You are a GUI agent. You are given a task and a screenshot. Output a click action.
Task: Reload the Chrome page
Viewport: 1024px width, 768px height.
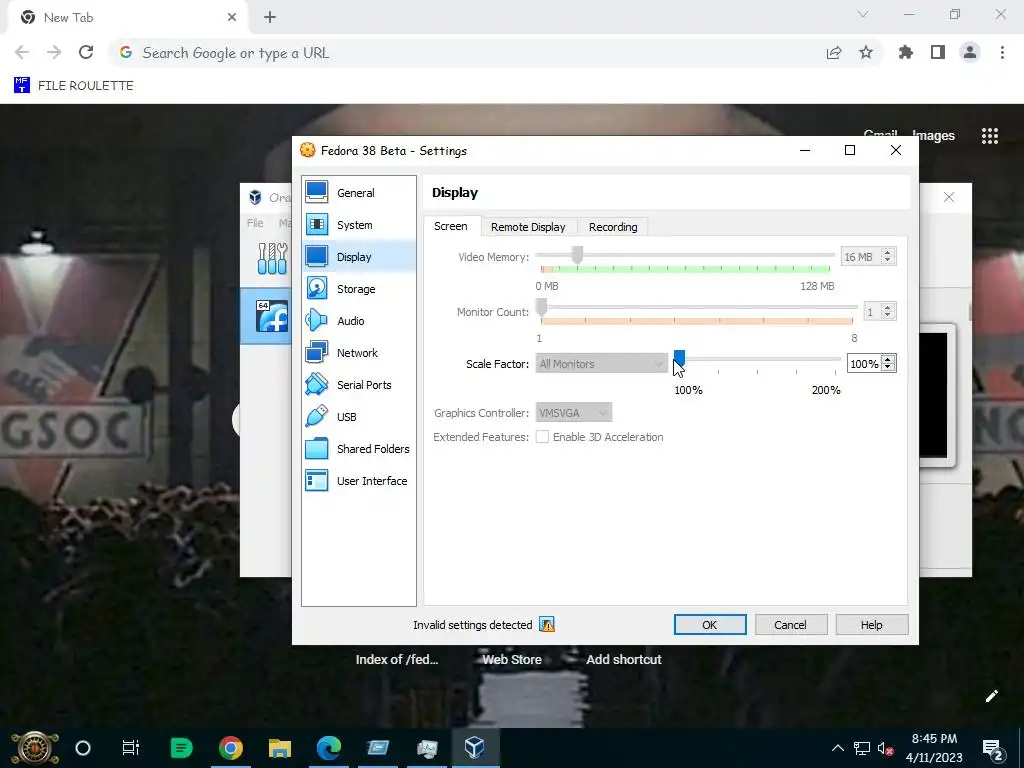point(86,52)
